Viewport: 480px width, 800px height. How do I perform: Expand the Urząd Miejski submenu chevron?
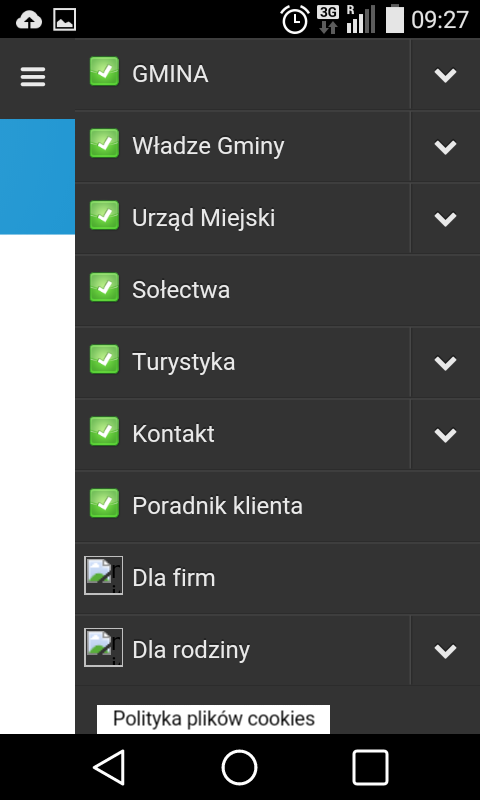point(445,218)
